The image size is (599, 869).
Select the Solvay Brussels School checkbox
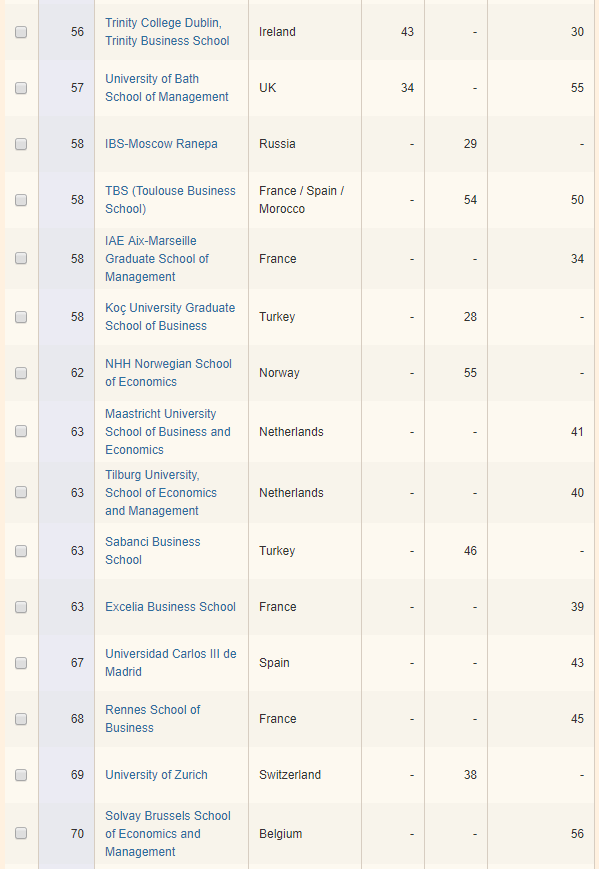click(21, 833)
